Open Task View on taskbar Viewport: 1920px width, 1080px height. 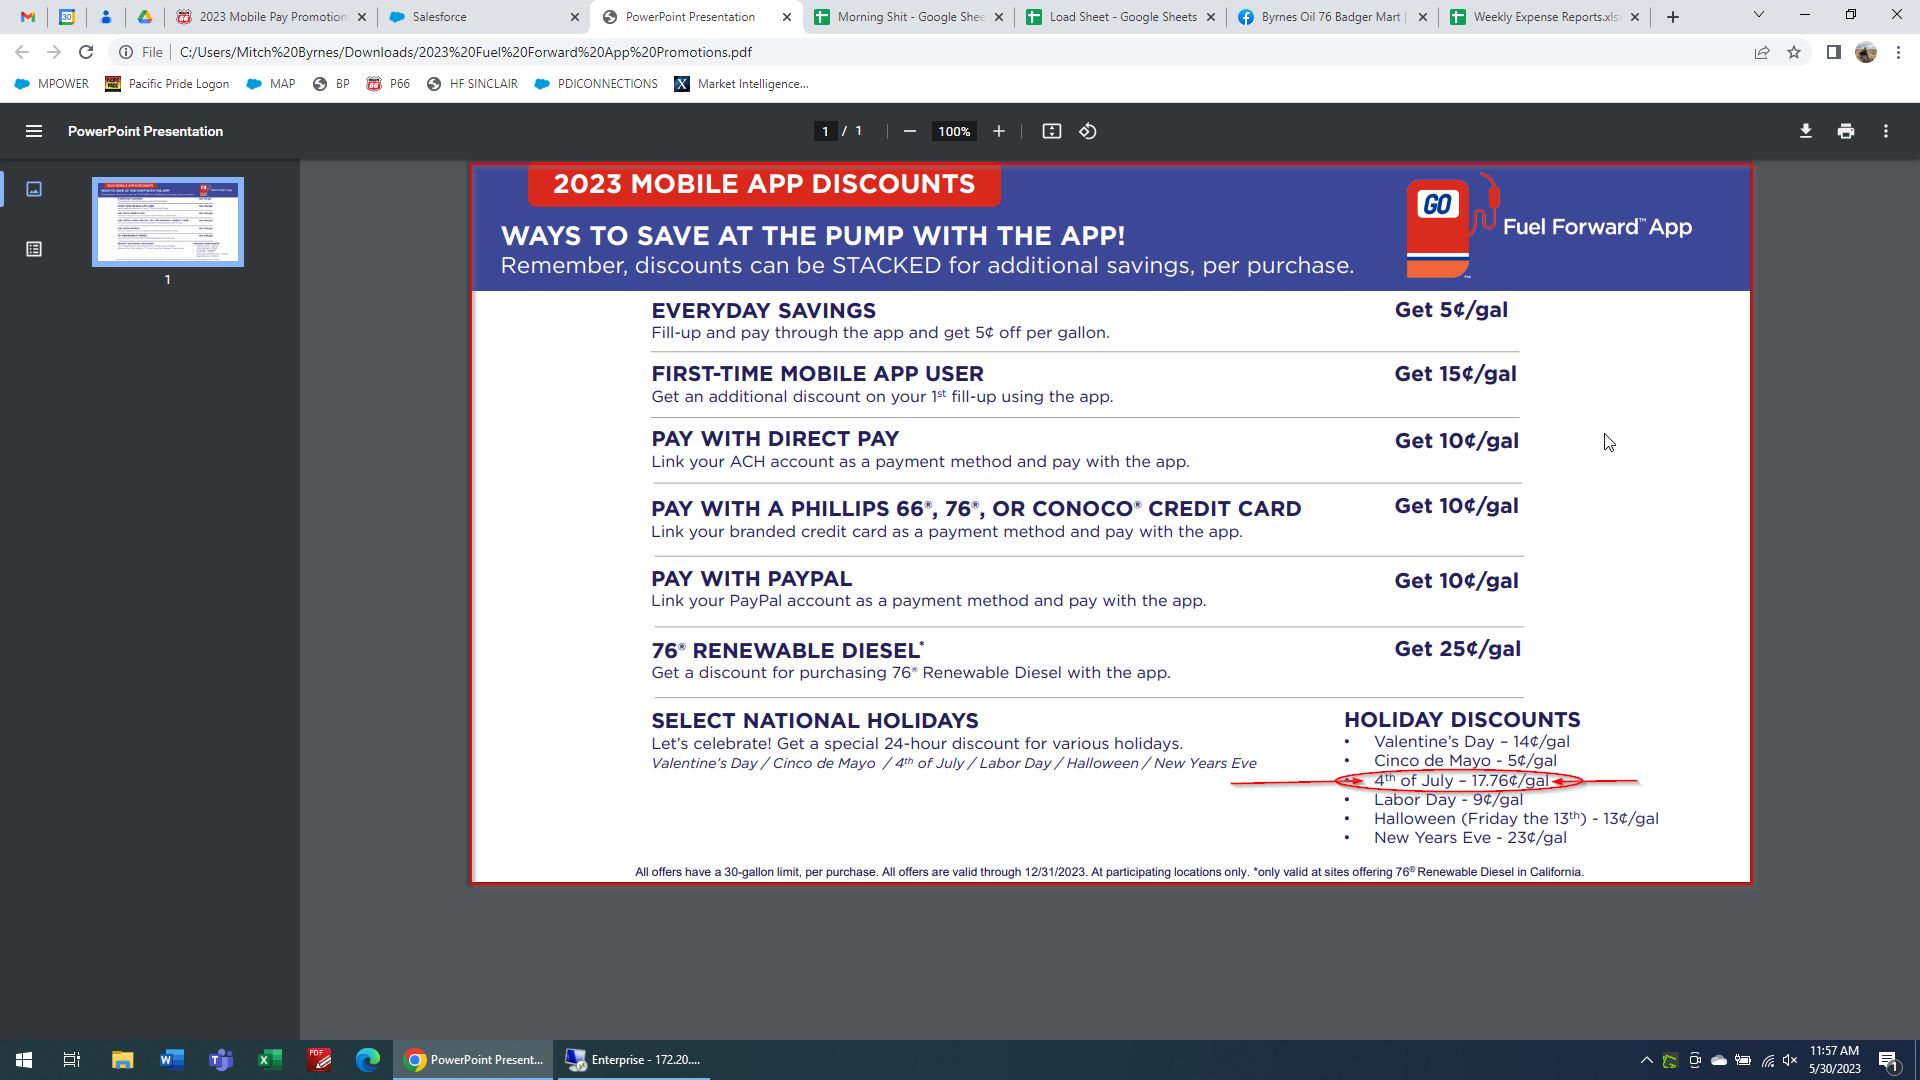pyautogui.click(x=72, y=1060)
